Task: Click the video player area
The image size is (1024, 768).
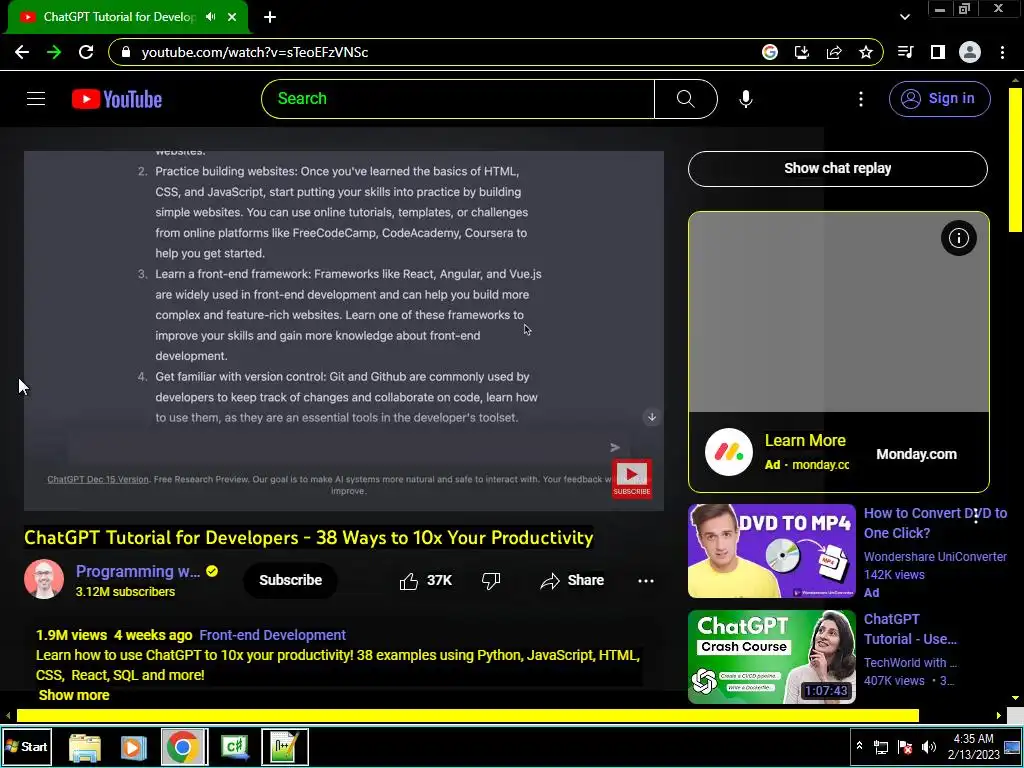Action: click(x=344, y=330)
